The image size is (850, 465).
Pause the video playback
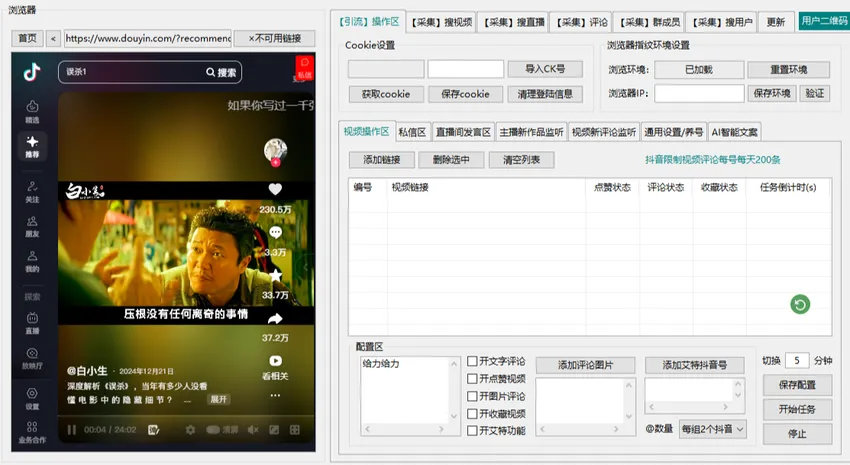pos(72,430)
